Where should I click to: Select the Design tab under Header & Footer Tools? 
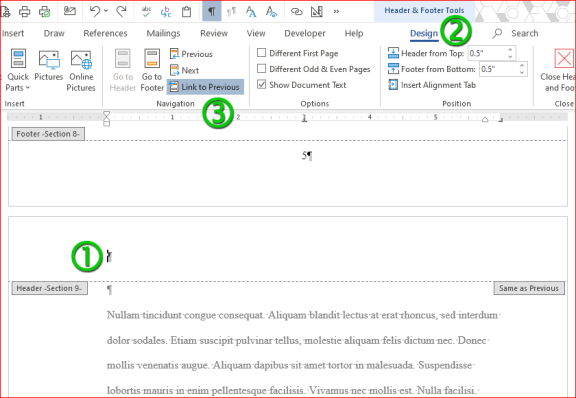tap(424, 34)
